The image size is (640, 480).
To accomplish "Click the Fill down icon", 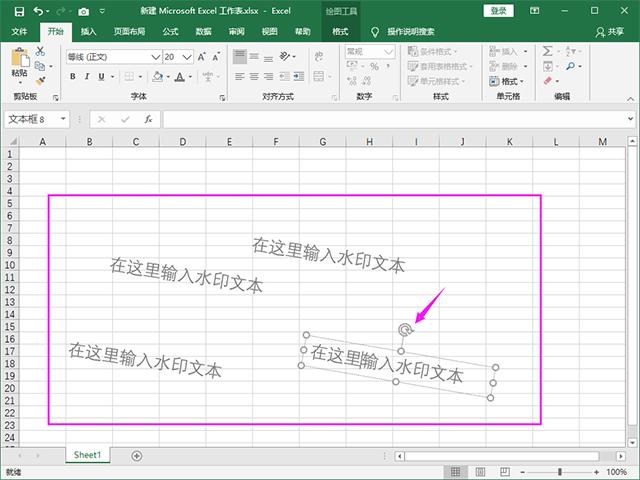I will 547,66.
